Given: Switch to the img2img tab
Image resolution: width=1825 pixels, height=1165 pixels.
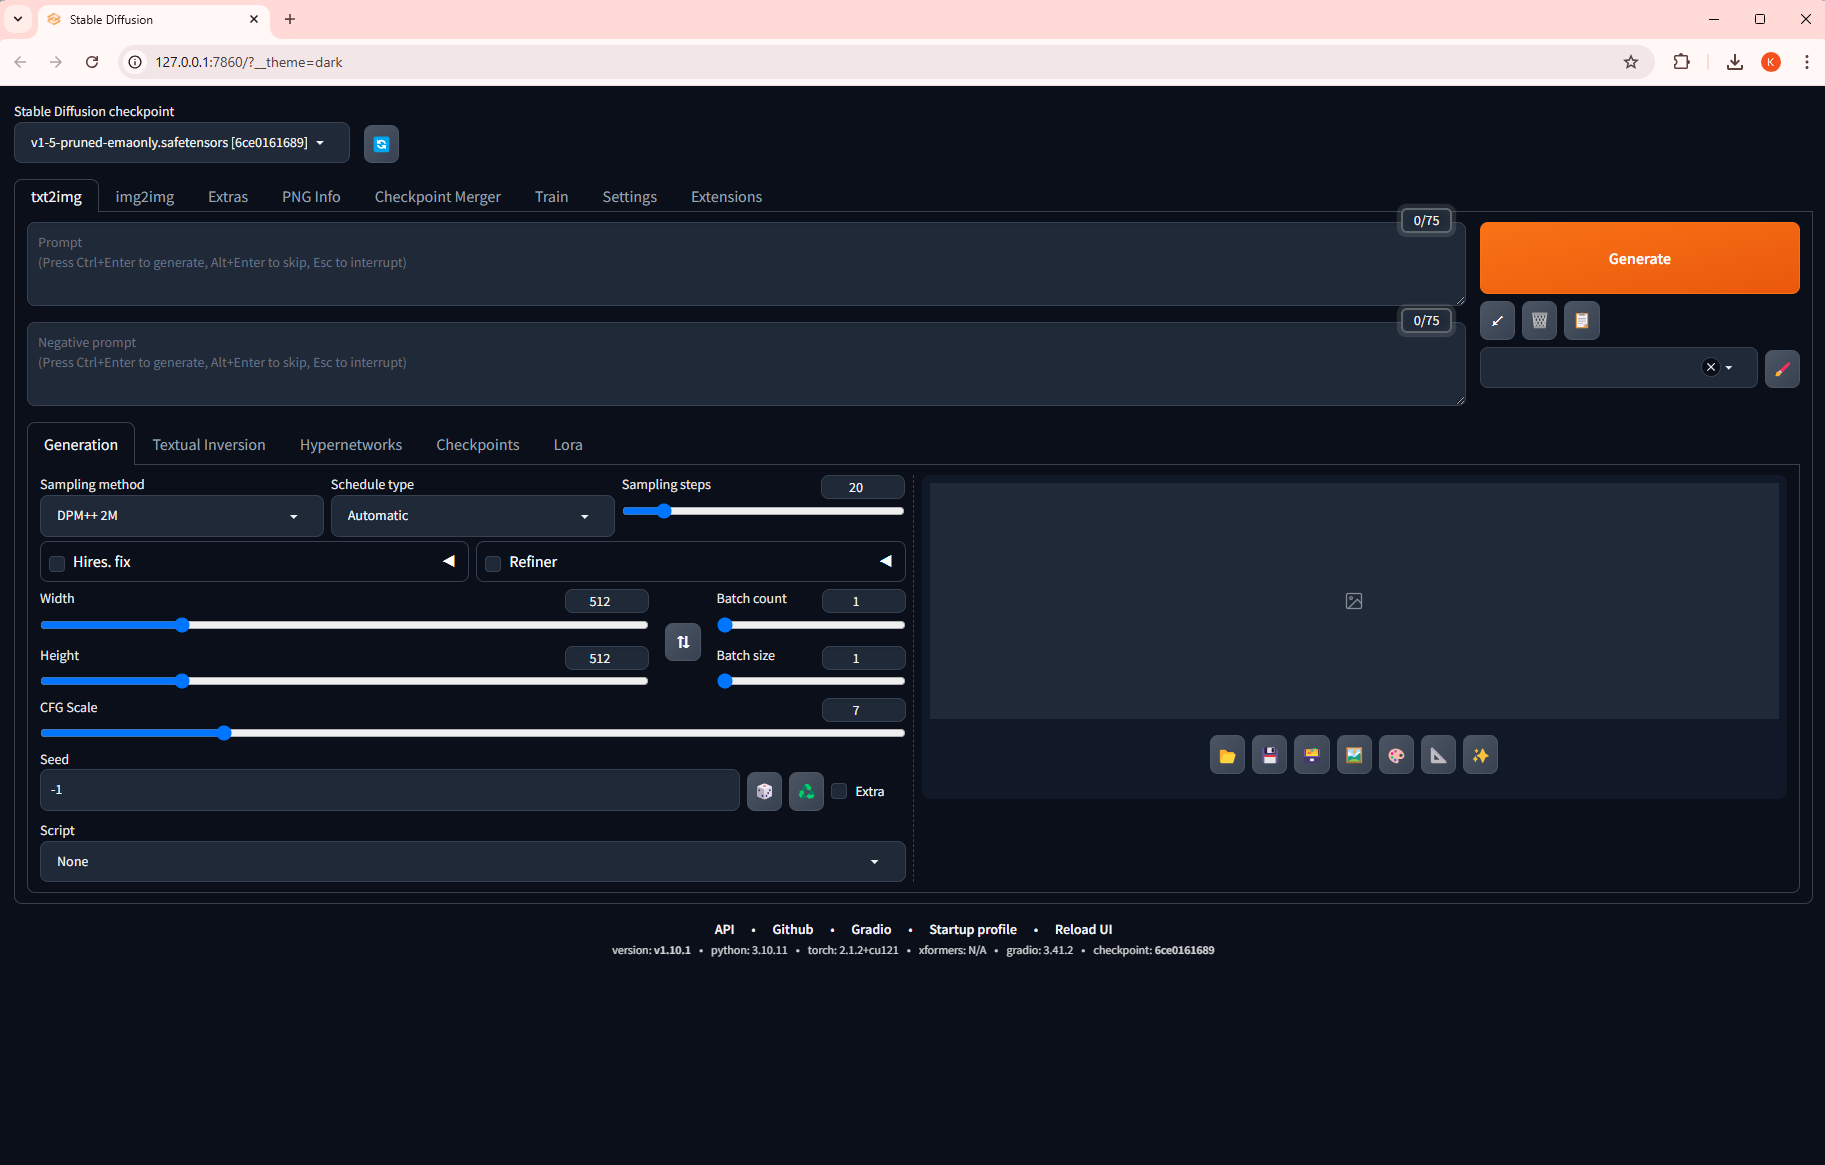Looking at the screenshot, I should [x=145, y=197].
